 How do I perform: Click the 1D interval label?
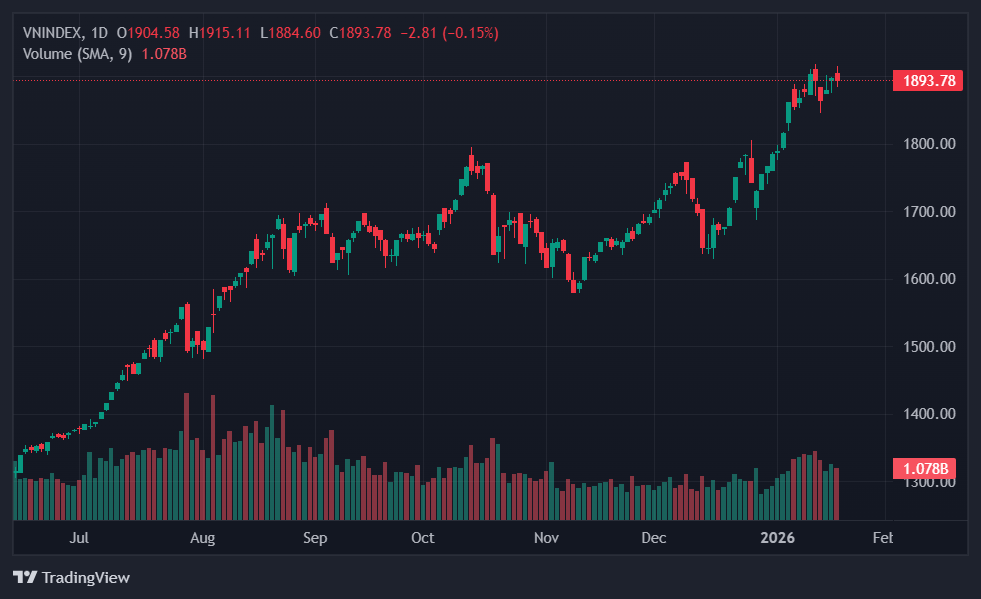[99, 33]
